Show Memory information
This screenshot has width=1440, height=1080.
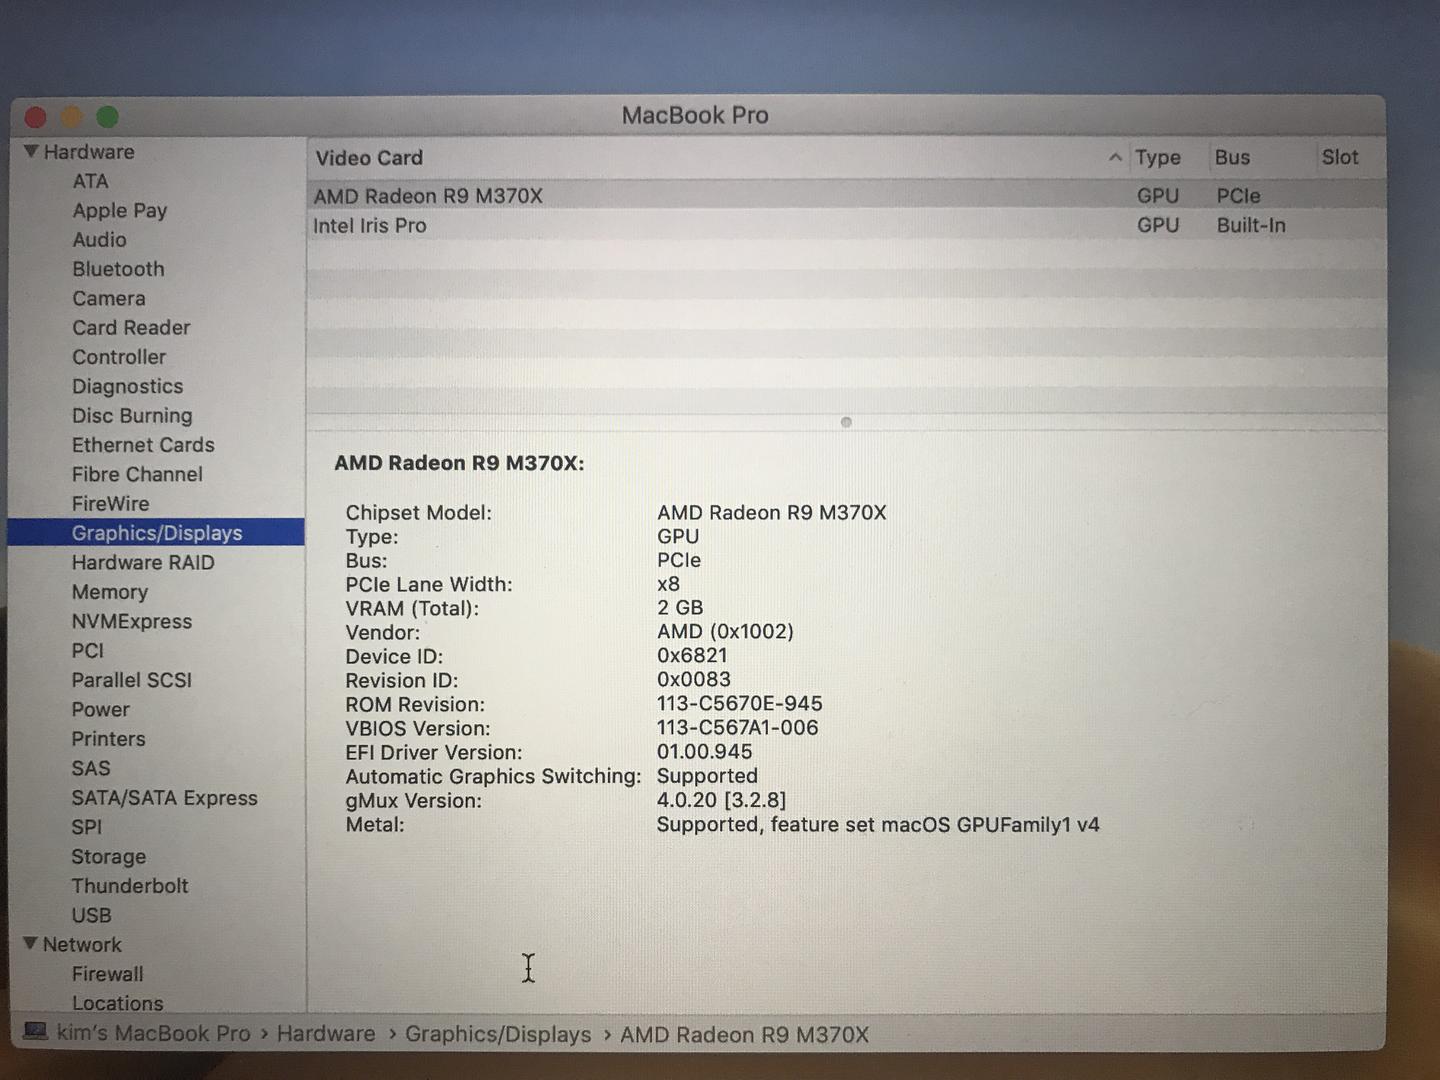point(110,592)
